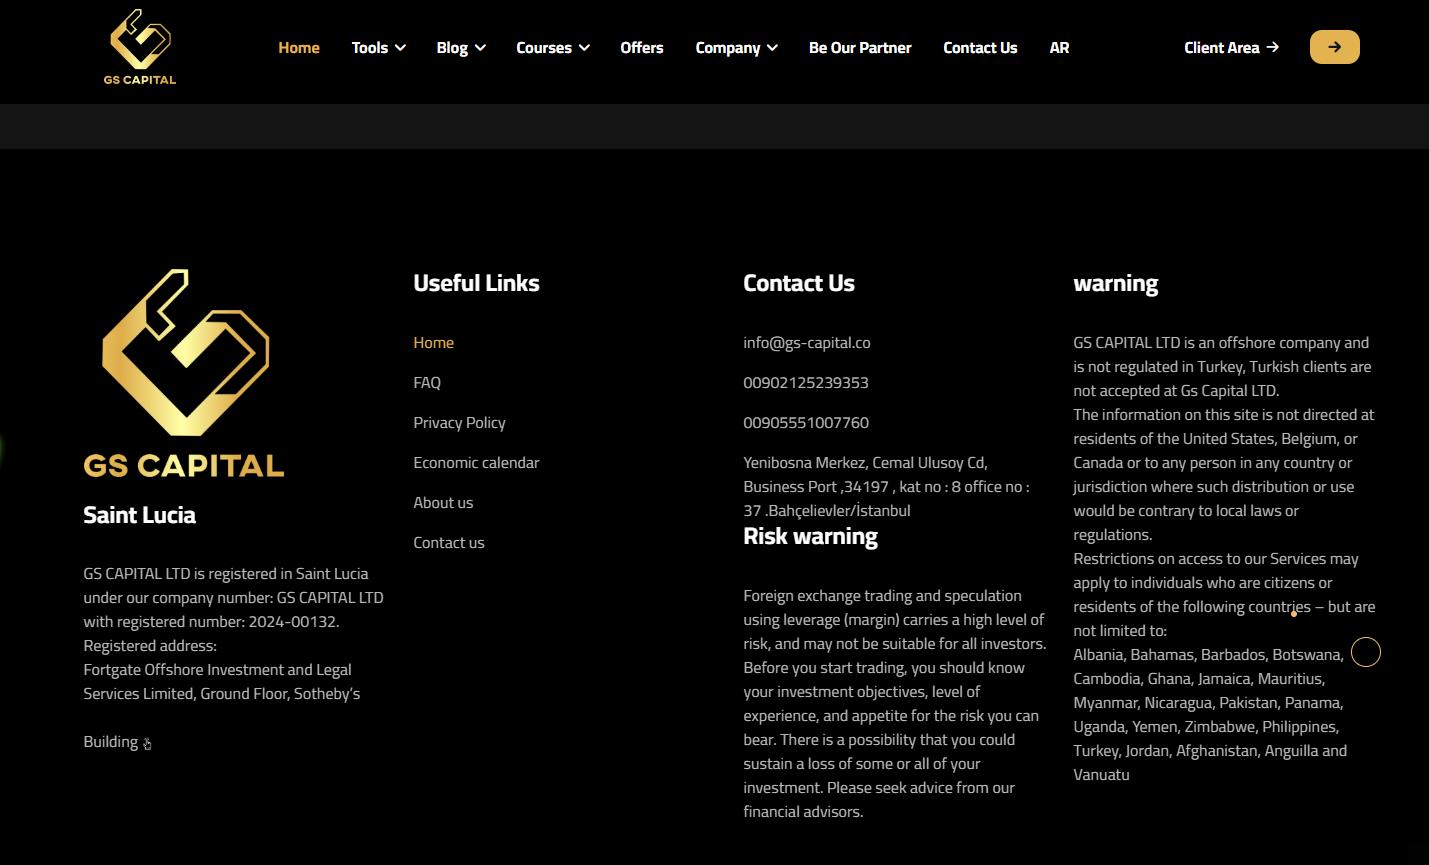Open the Courses dropdown menu
The width and height of the screenshot is (1429, 865).
pyautogui.click(x=553, y=47)
